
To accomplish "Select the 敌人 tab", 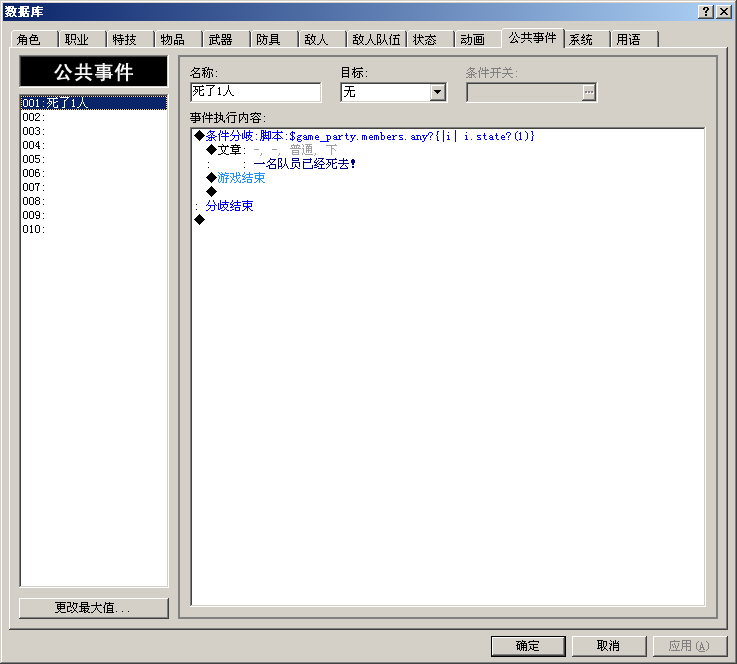I will [x=321, y=39].
